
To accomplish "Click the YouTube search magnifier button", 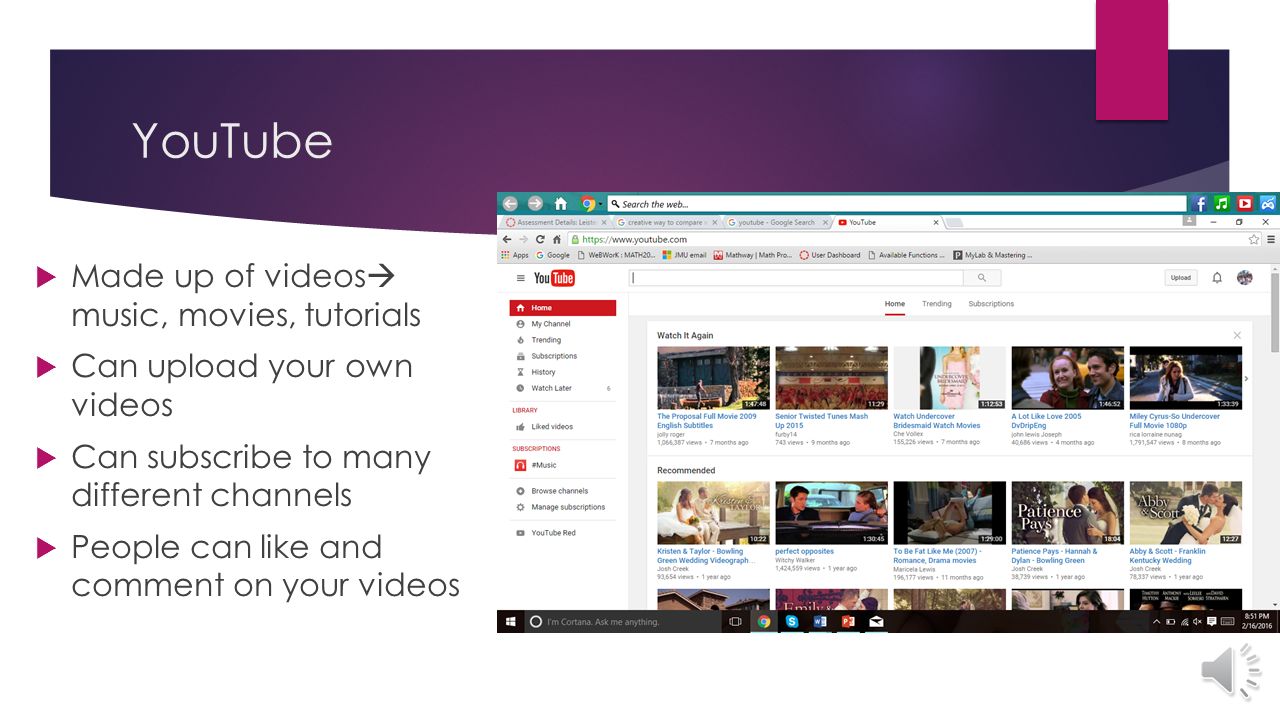I will point(982,278).
